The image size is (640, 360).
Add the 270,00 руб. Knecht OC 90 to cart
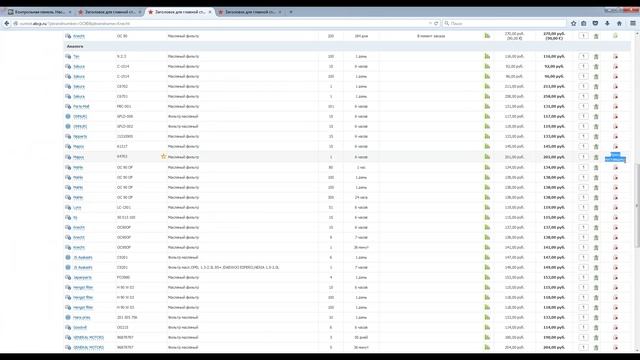click(x=596, y=36)
